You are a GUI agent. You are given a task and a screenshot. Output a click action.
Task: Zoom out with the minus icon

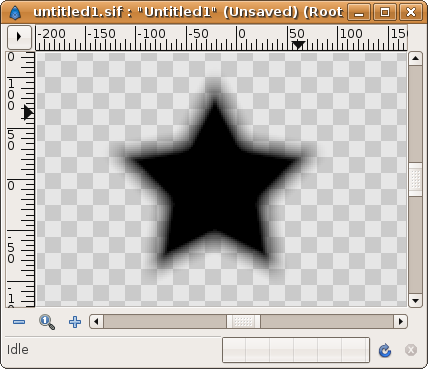(x=19, y=322)
